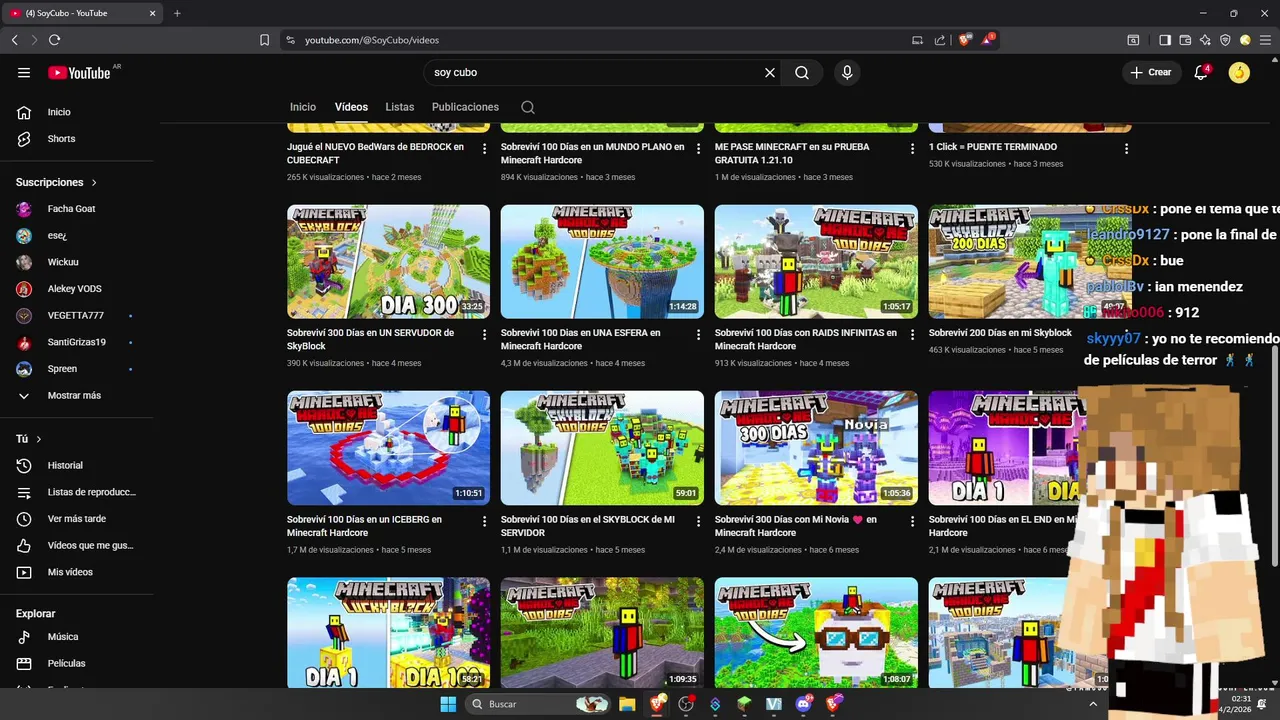Open a new browser tab
The height and width of the screenshot is (720, 1280).
(x=177, y=13)
